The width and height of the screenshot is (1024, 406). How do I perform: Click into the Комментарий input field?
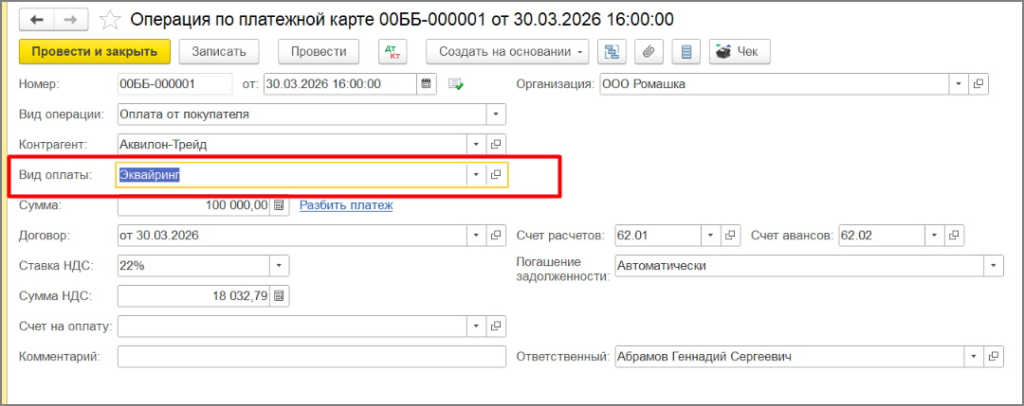coord(311,357)
